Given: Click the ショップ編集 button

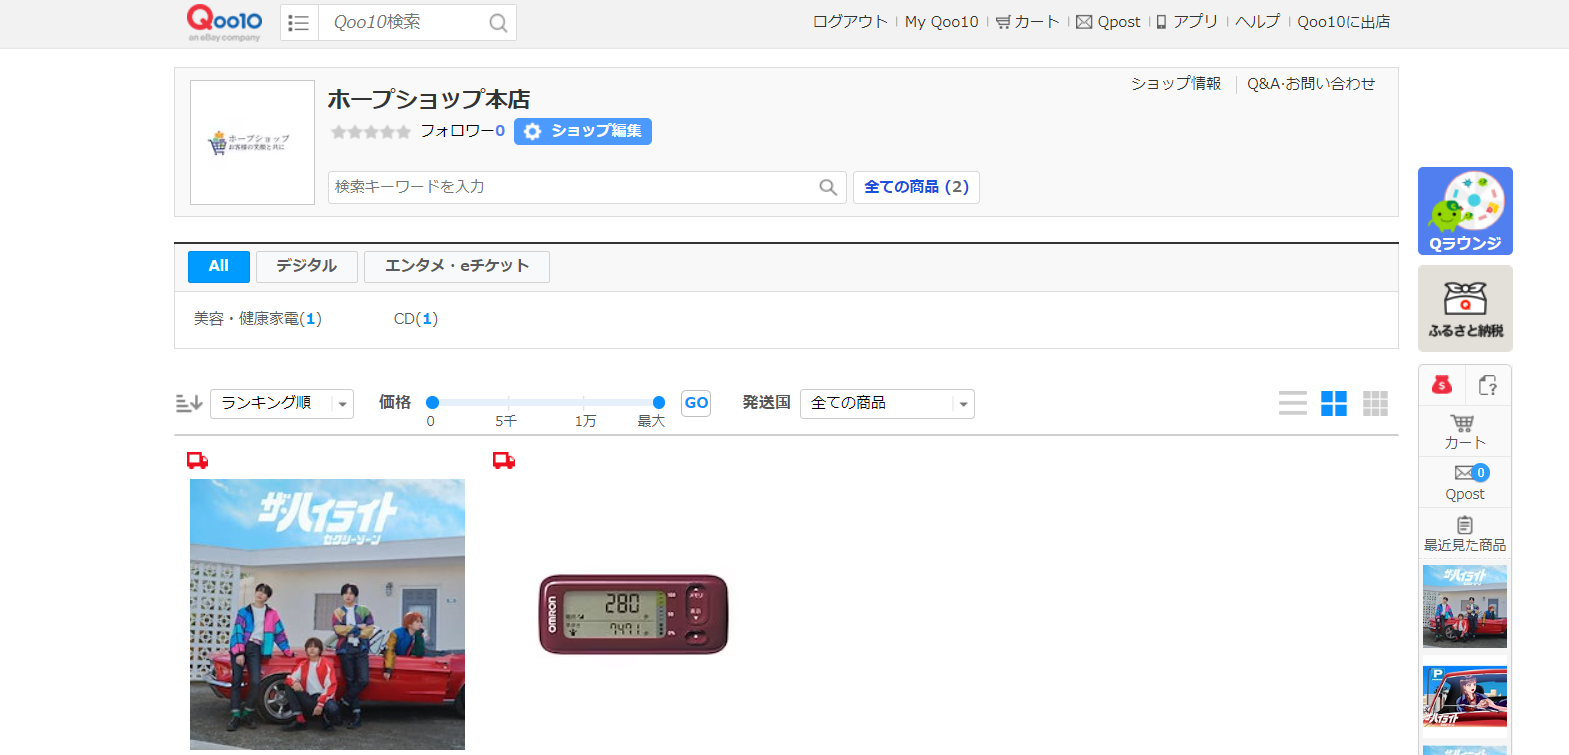Looking at the screenshot, I should click(583, 132).
